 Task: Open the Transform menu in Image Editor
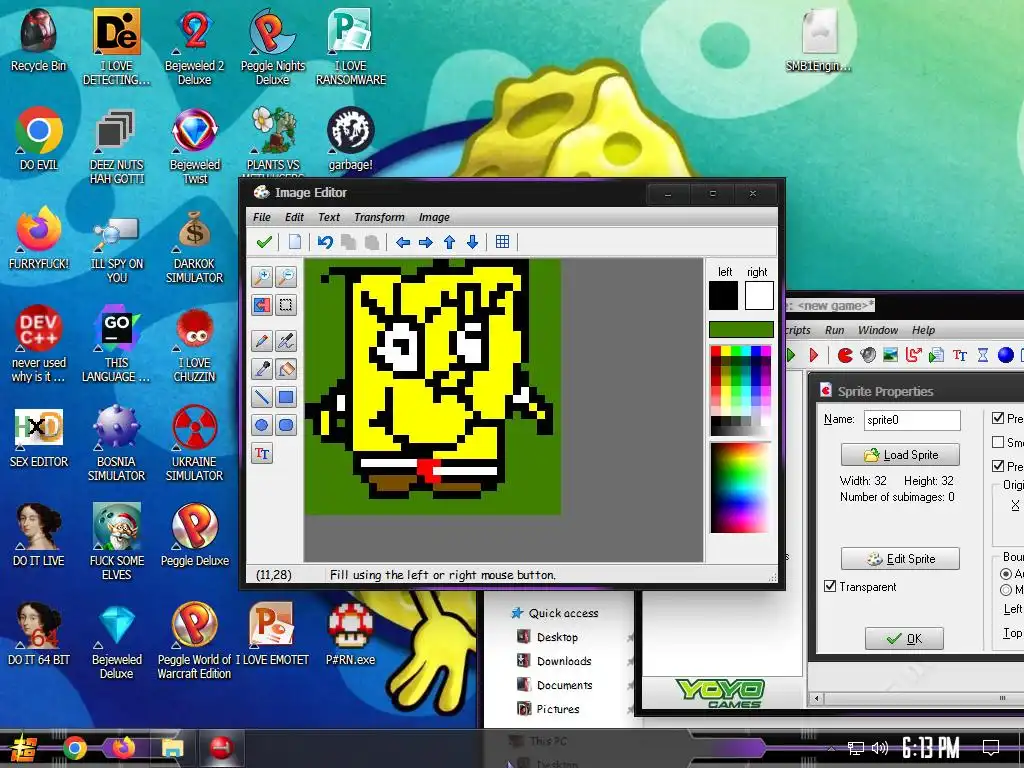(x=379, y=217)
